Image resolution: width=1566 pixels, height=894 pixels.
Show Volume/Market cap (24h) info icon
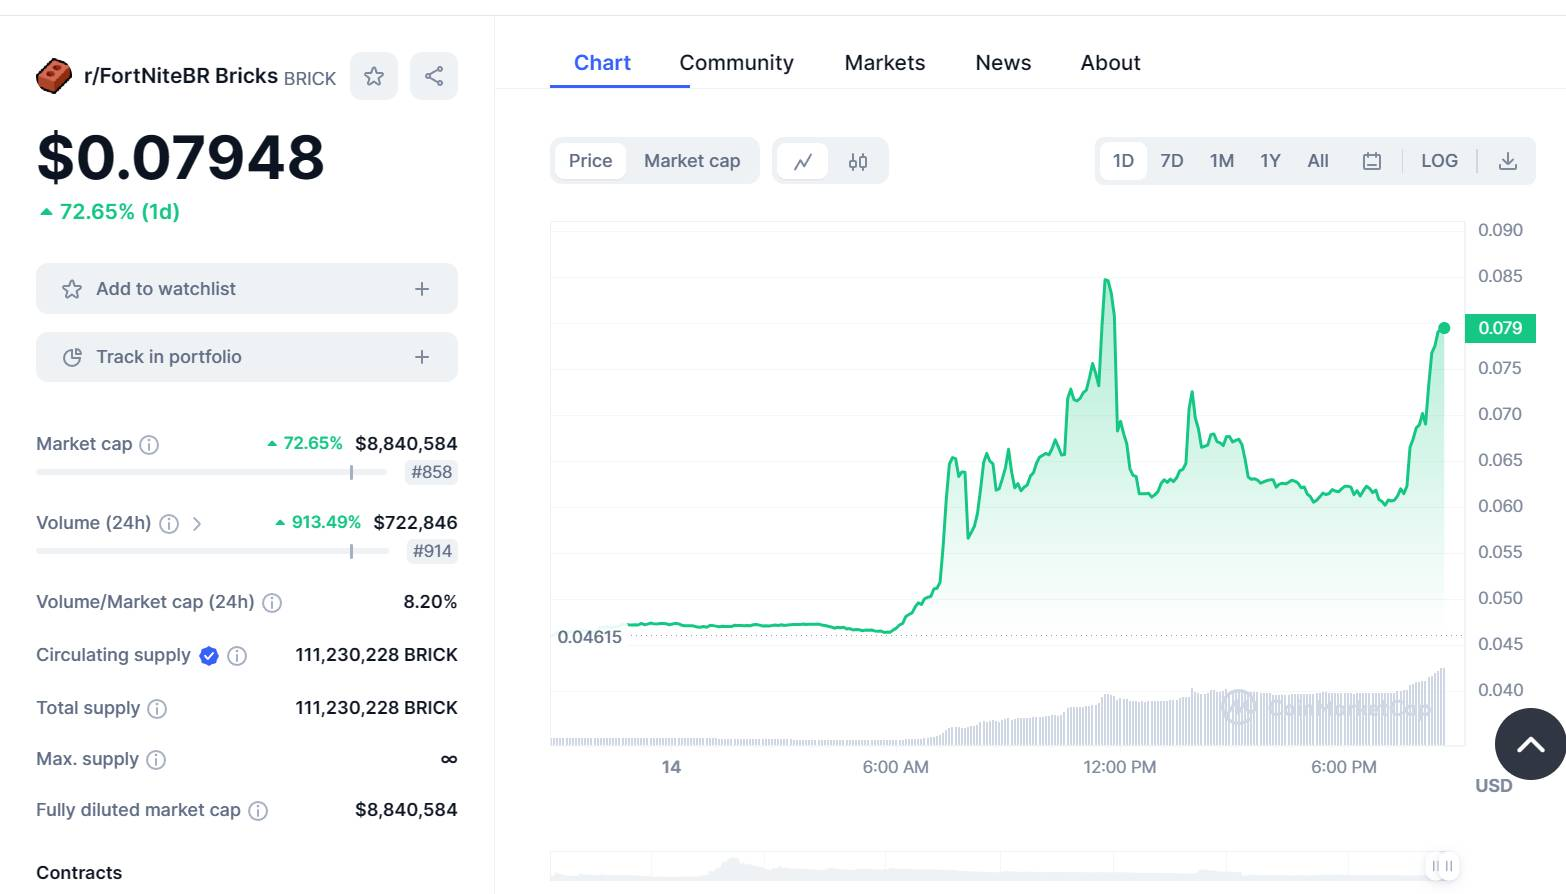272,602
